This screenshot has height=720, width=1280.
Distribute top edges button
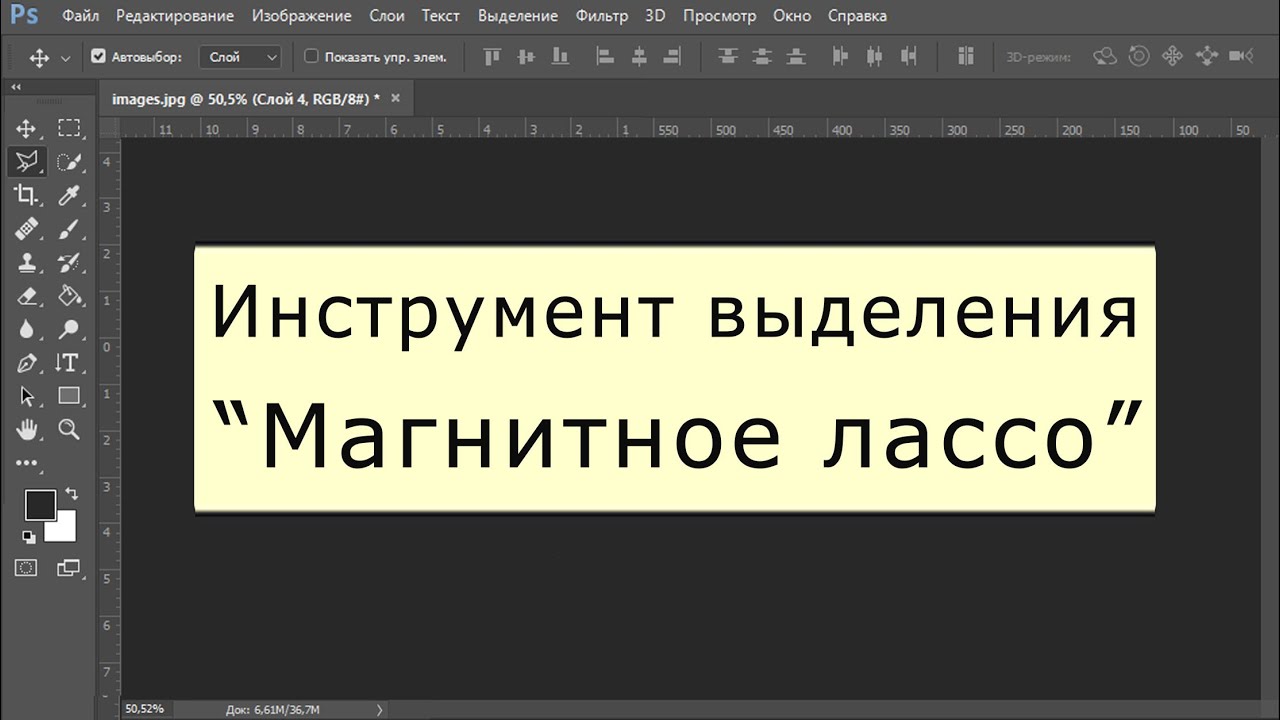[728, 57]
